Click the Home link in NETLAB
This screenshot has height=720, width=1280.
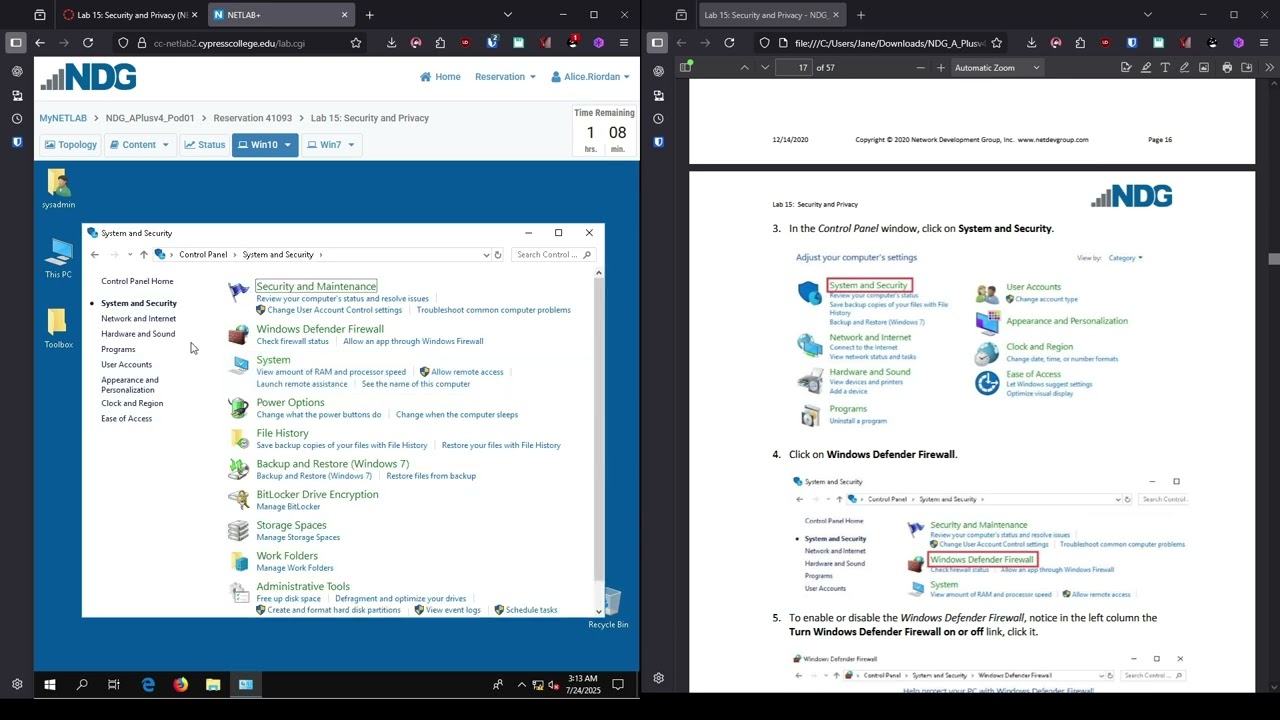coord(440,77)
